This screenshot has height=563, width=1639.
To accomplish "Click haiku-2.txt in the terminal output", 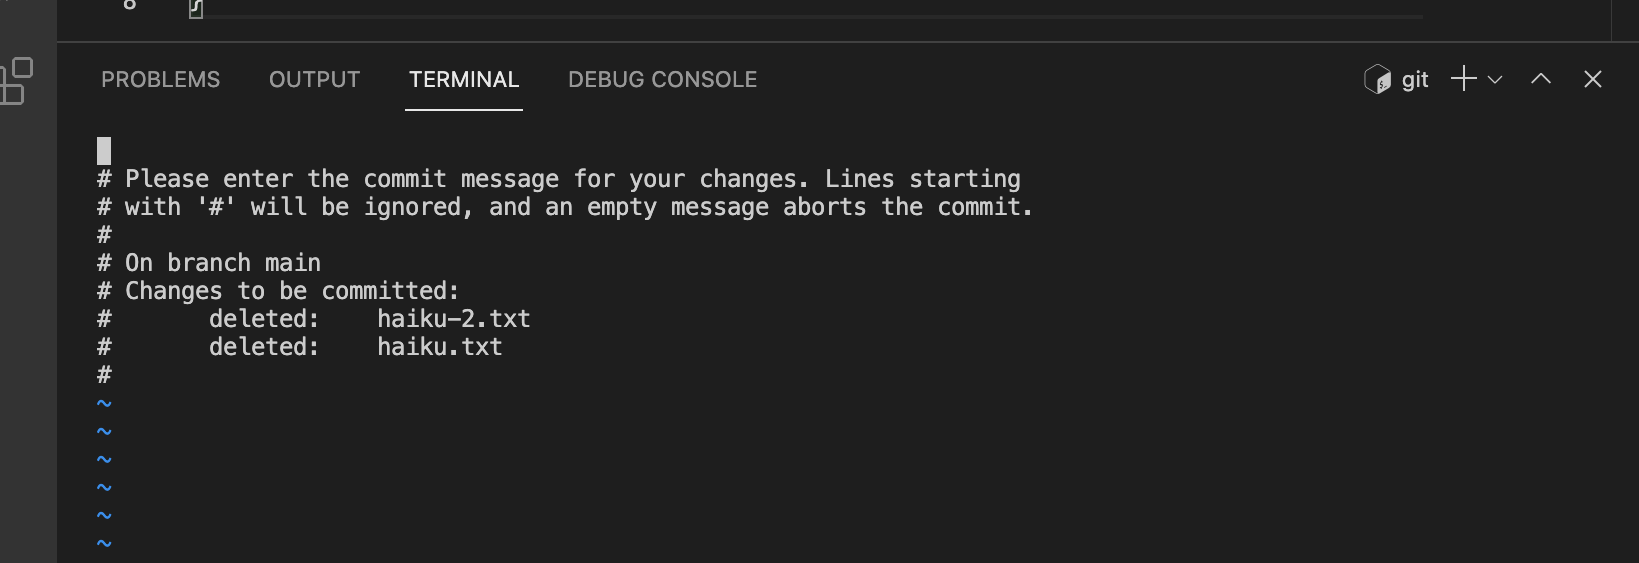I will [453, 319].
